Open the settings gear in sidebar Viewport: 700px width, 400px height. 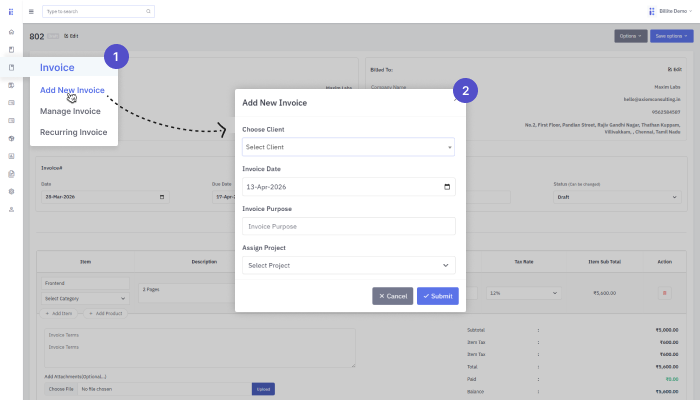pos(11,191)
